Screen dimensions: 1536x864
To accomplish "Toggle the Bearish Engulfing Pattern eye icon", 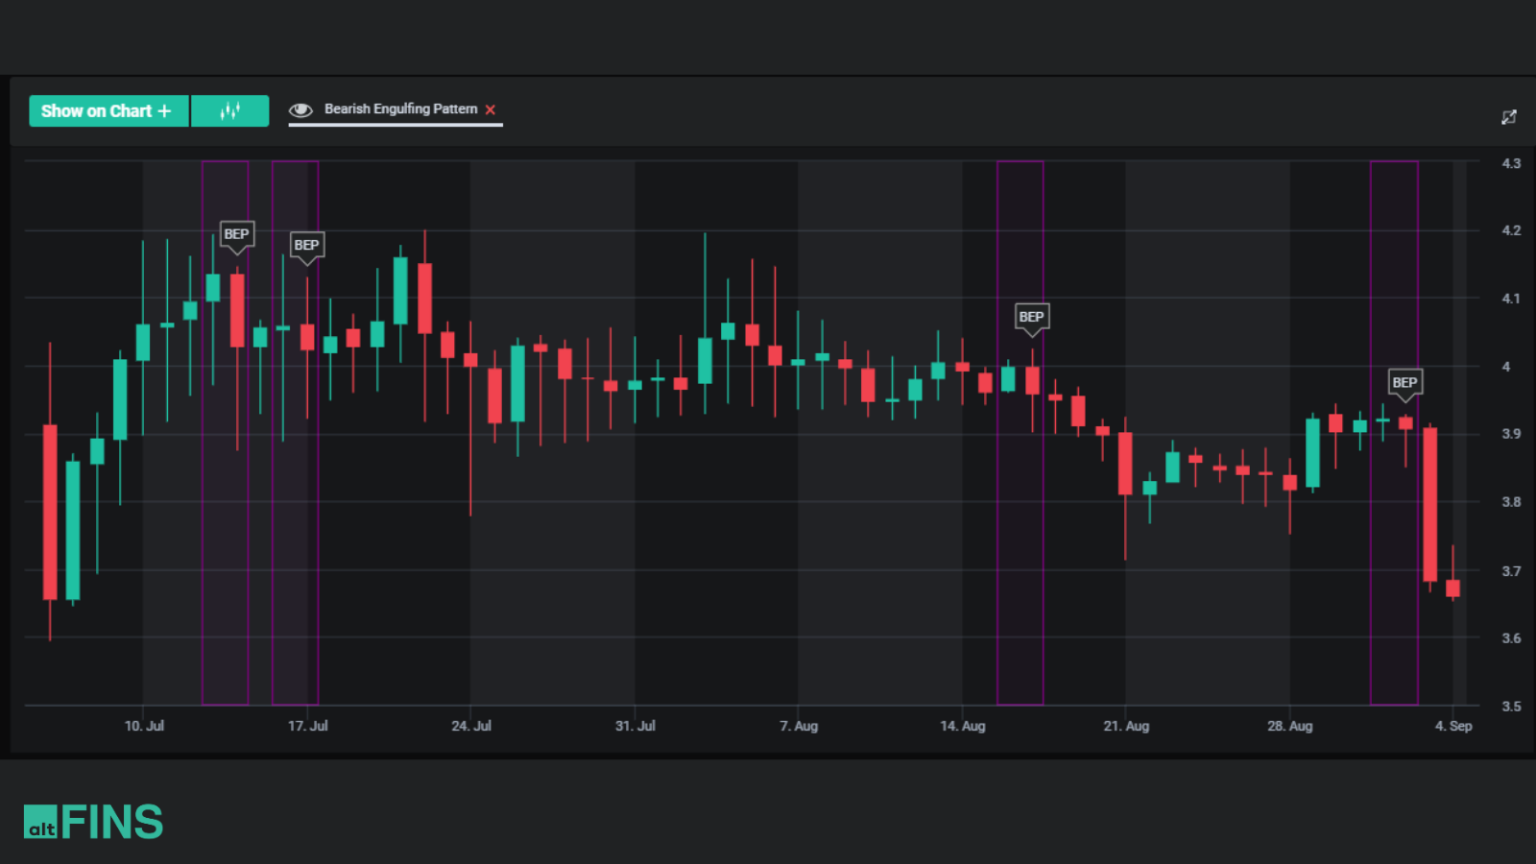I will (301, 110).
